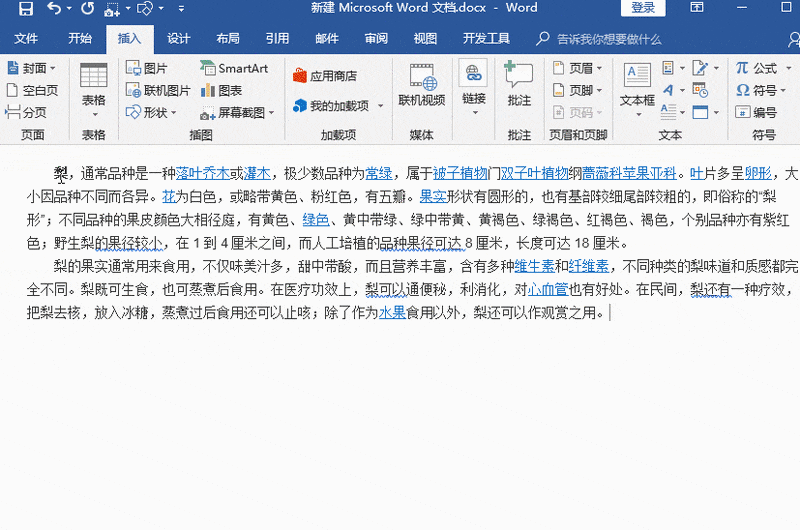Redo the last action

point(87,8)
